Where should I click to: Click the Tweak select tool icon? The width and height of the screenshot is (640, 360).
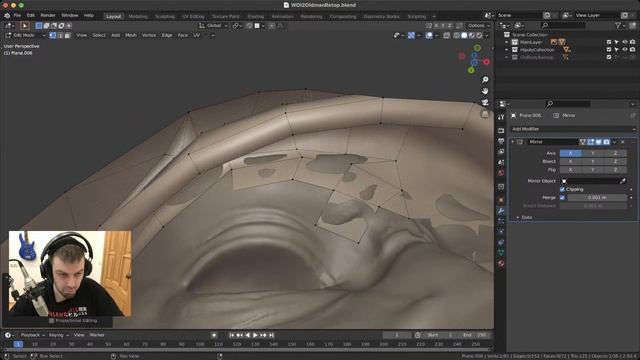click(x=24, y=26)
